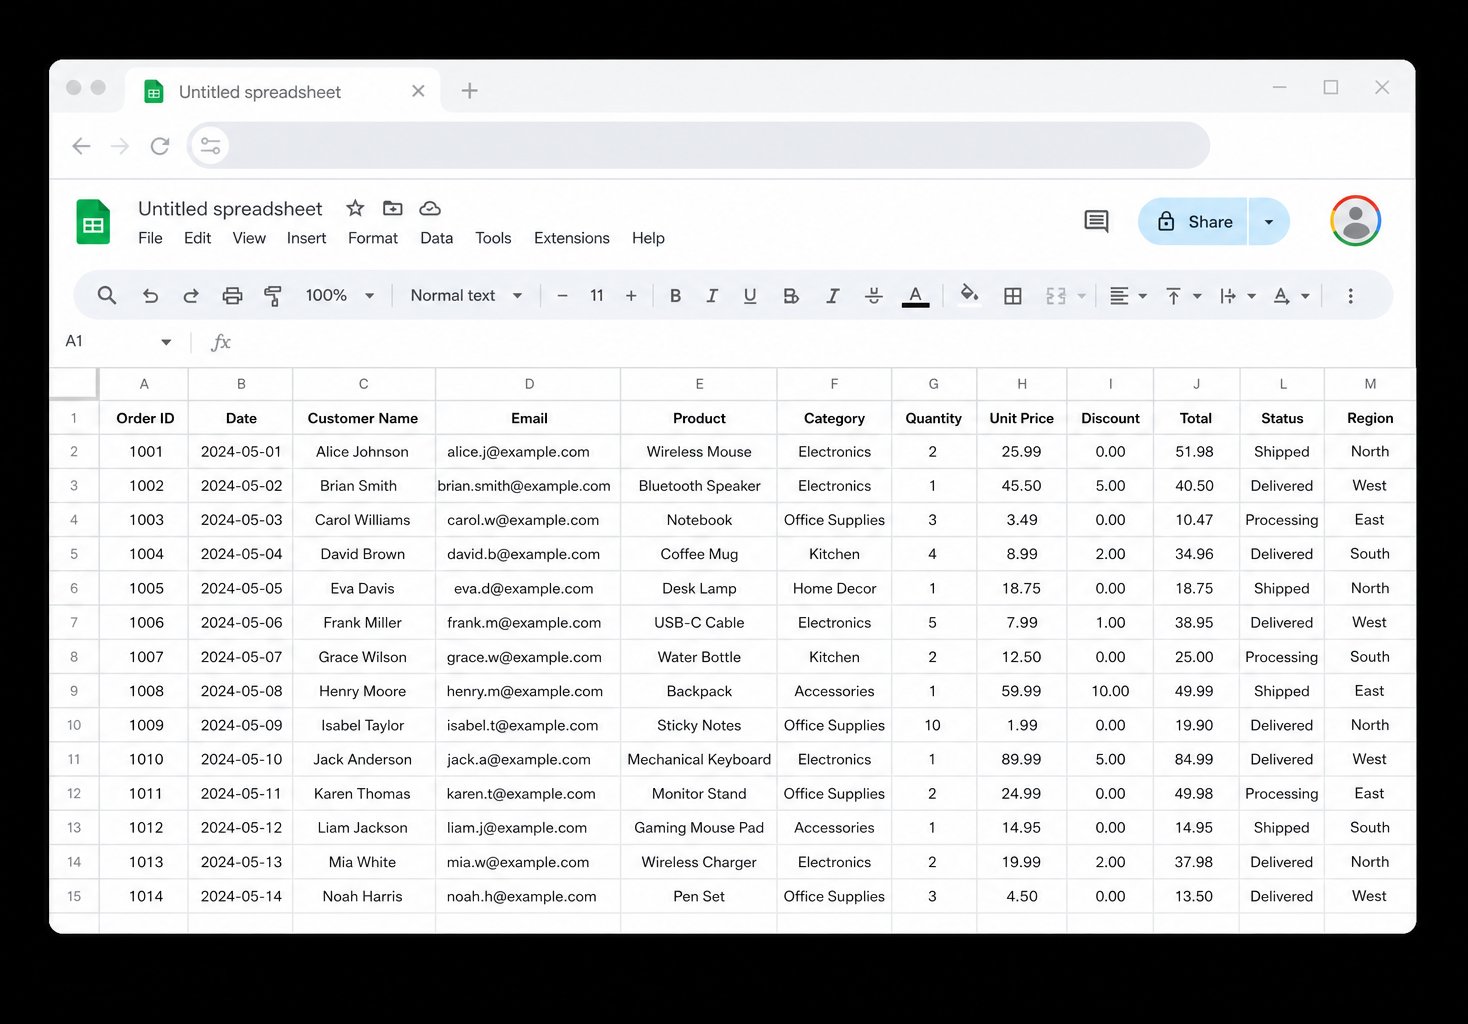Go forward using the browser arrow

pos(120,146)
